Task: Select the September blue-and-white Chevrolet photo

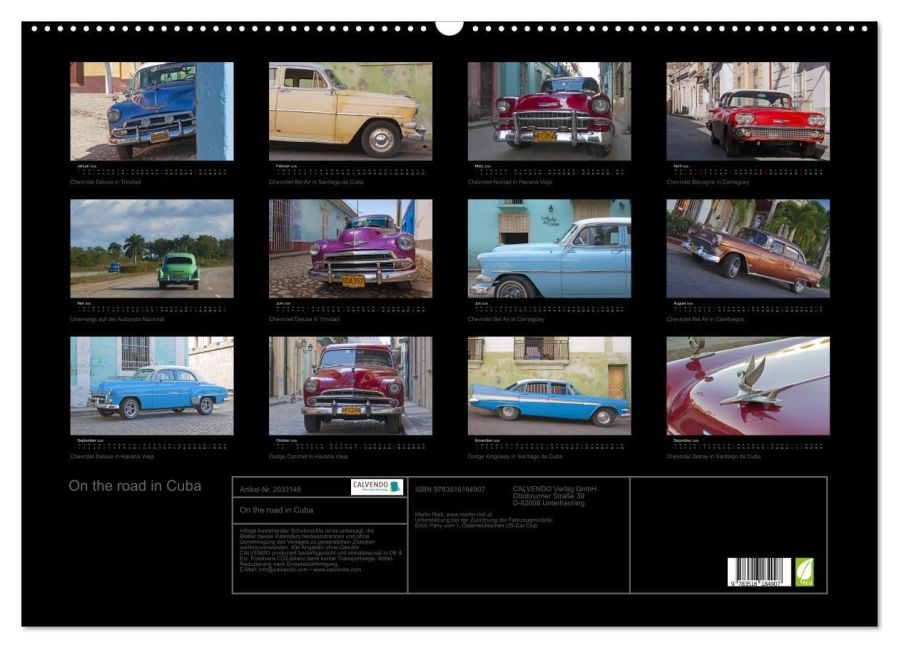Action: (152, 385)
